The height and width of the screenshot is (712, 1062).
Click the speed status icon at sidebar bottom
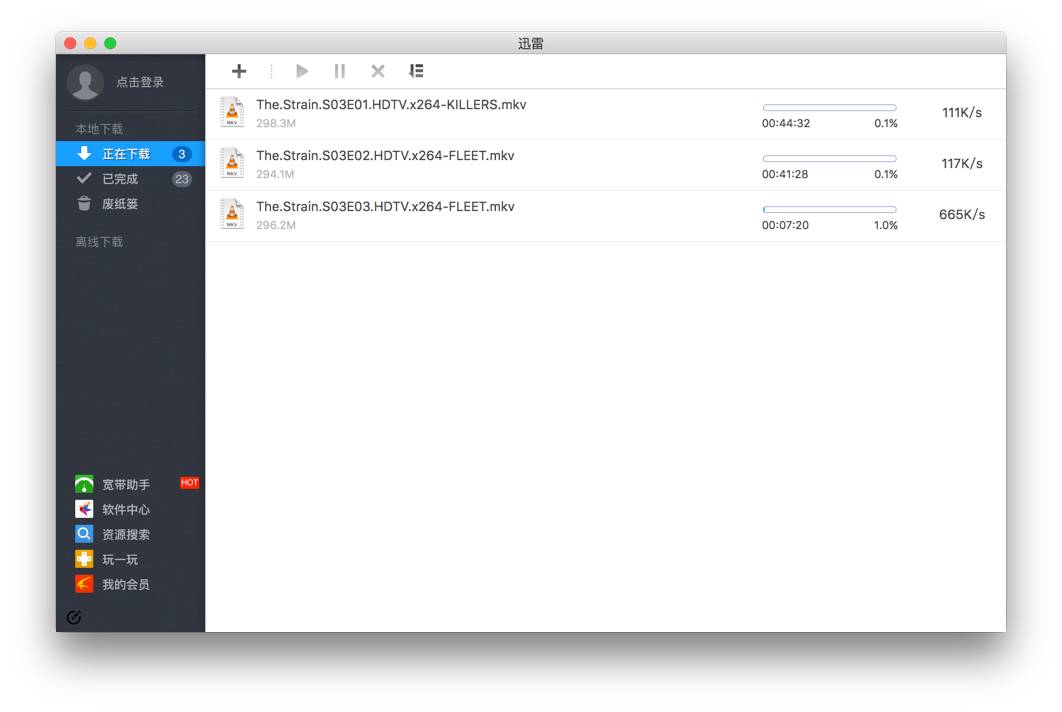coord(75,617)
